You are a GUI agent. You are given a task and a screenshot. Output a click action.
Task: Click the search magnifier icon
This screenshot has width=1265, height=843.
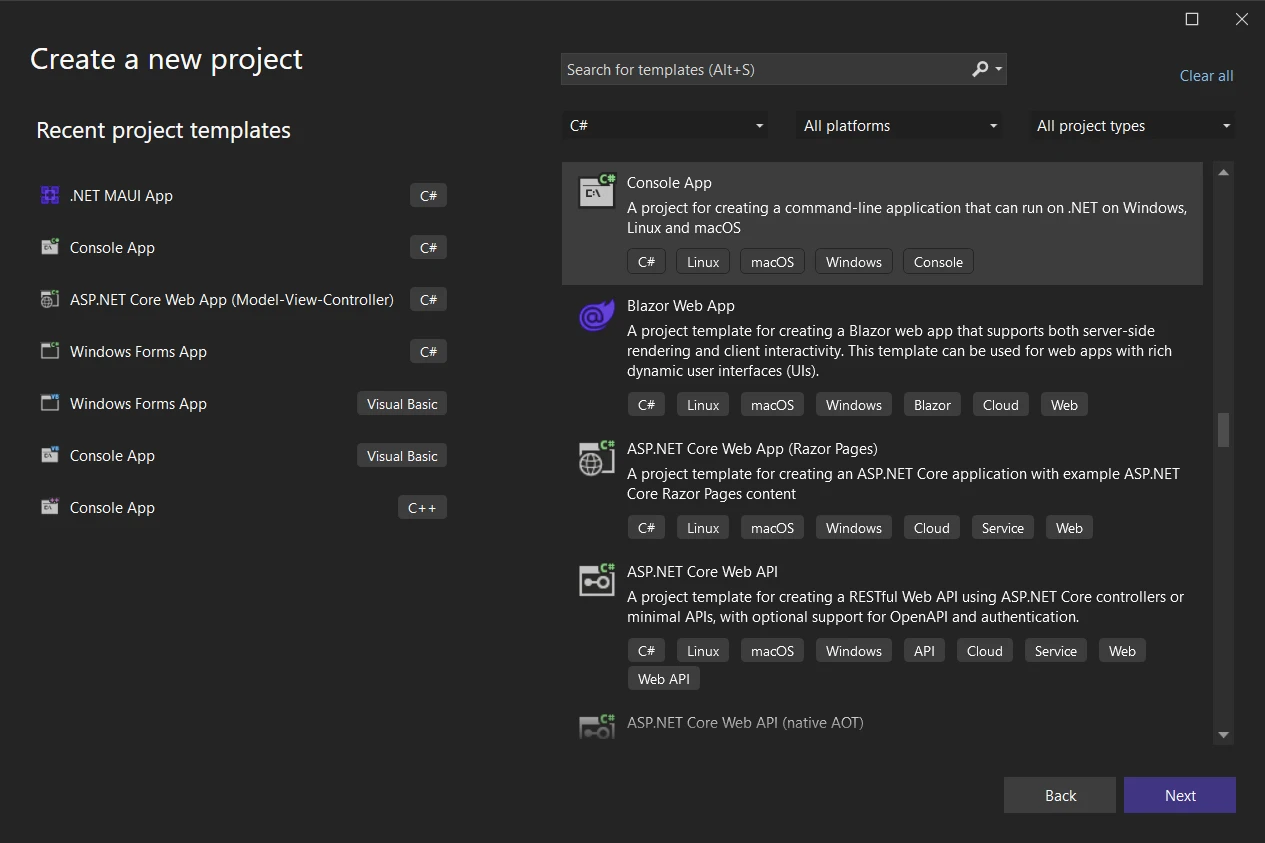pos(980,69)
